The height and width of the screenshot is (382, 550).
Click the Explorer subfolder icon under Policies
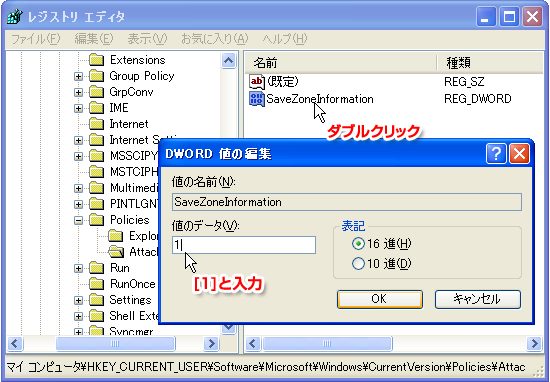point(115,236)
